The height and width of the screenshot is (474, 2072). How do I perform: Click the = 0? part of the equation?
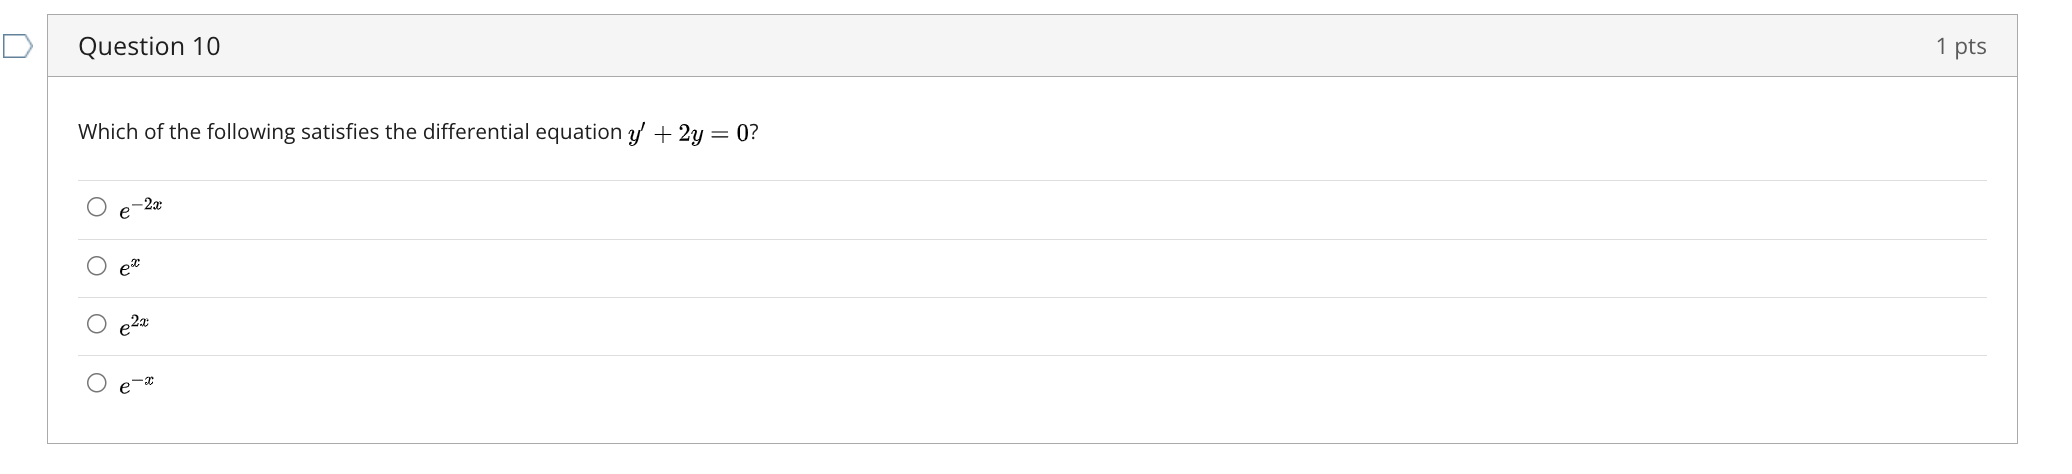[734, 133]
